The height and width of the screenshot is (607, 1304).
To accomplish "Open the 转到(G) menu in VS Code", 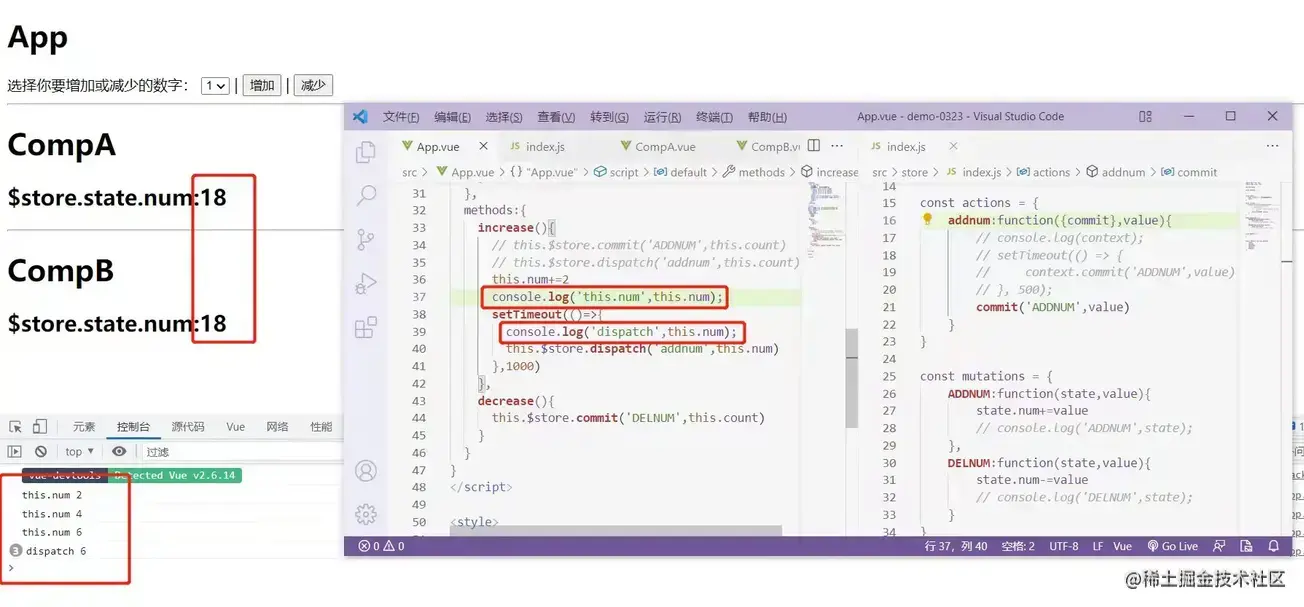I will tap(609, 117).
